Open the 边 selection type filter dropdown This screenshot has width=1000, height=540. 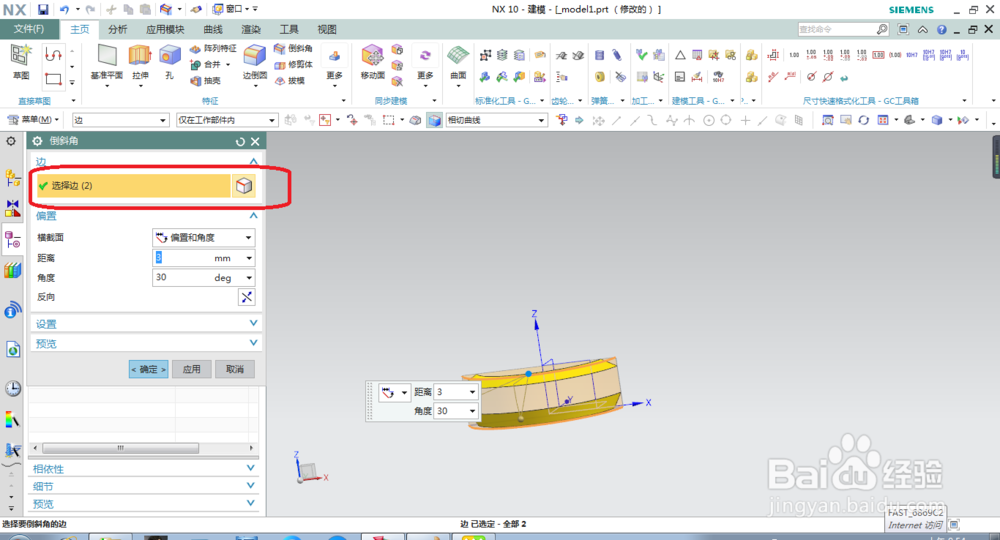pos(120,120)
